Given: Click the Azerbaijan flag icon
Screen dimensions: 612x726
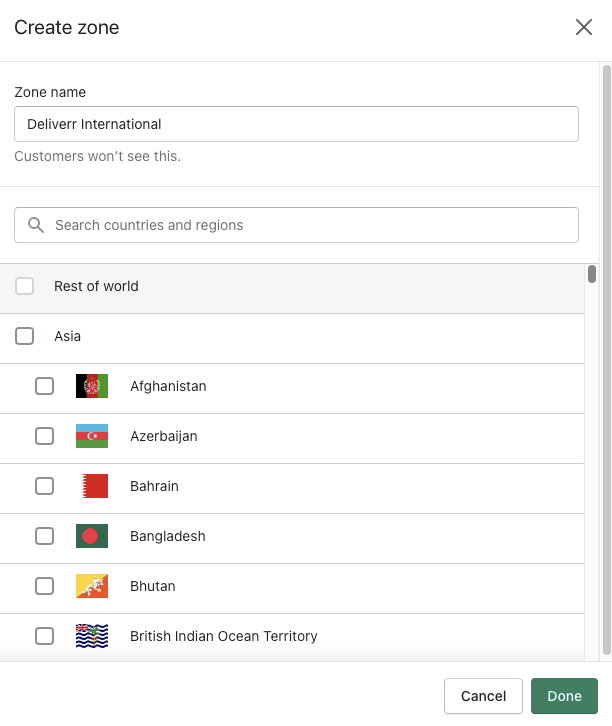Looking at the screenshot, I should coord(92,436).
